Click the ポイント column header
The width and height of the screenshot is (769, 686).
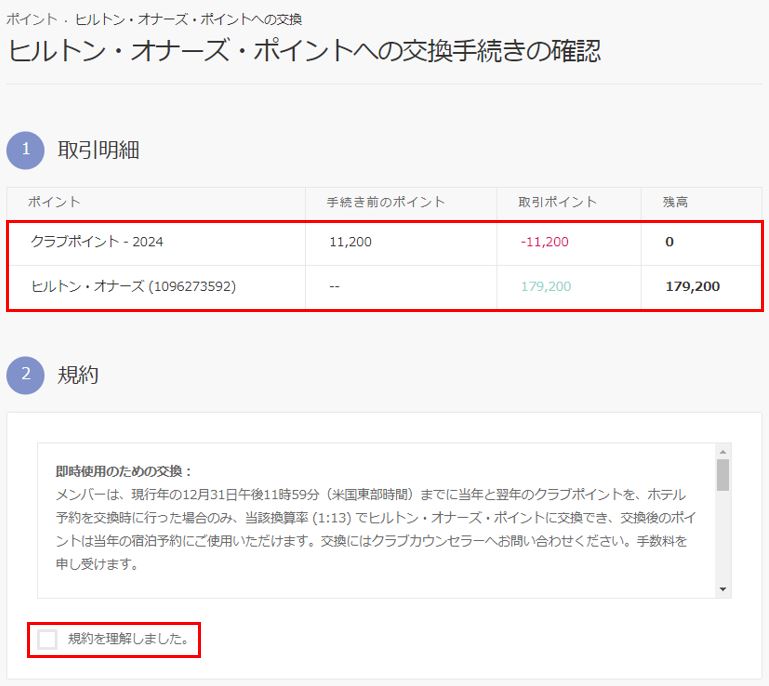tap(54, 202)
